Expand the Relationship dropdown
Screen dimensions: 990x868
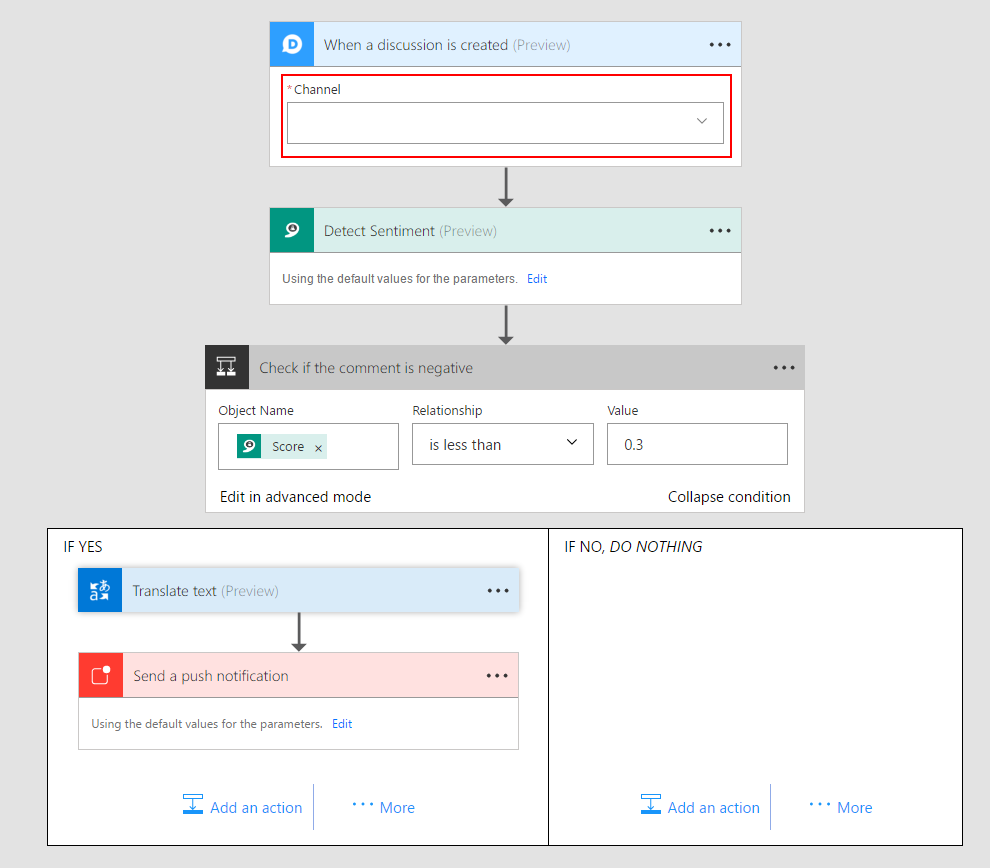502,444
